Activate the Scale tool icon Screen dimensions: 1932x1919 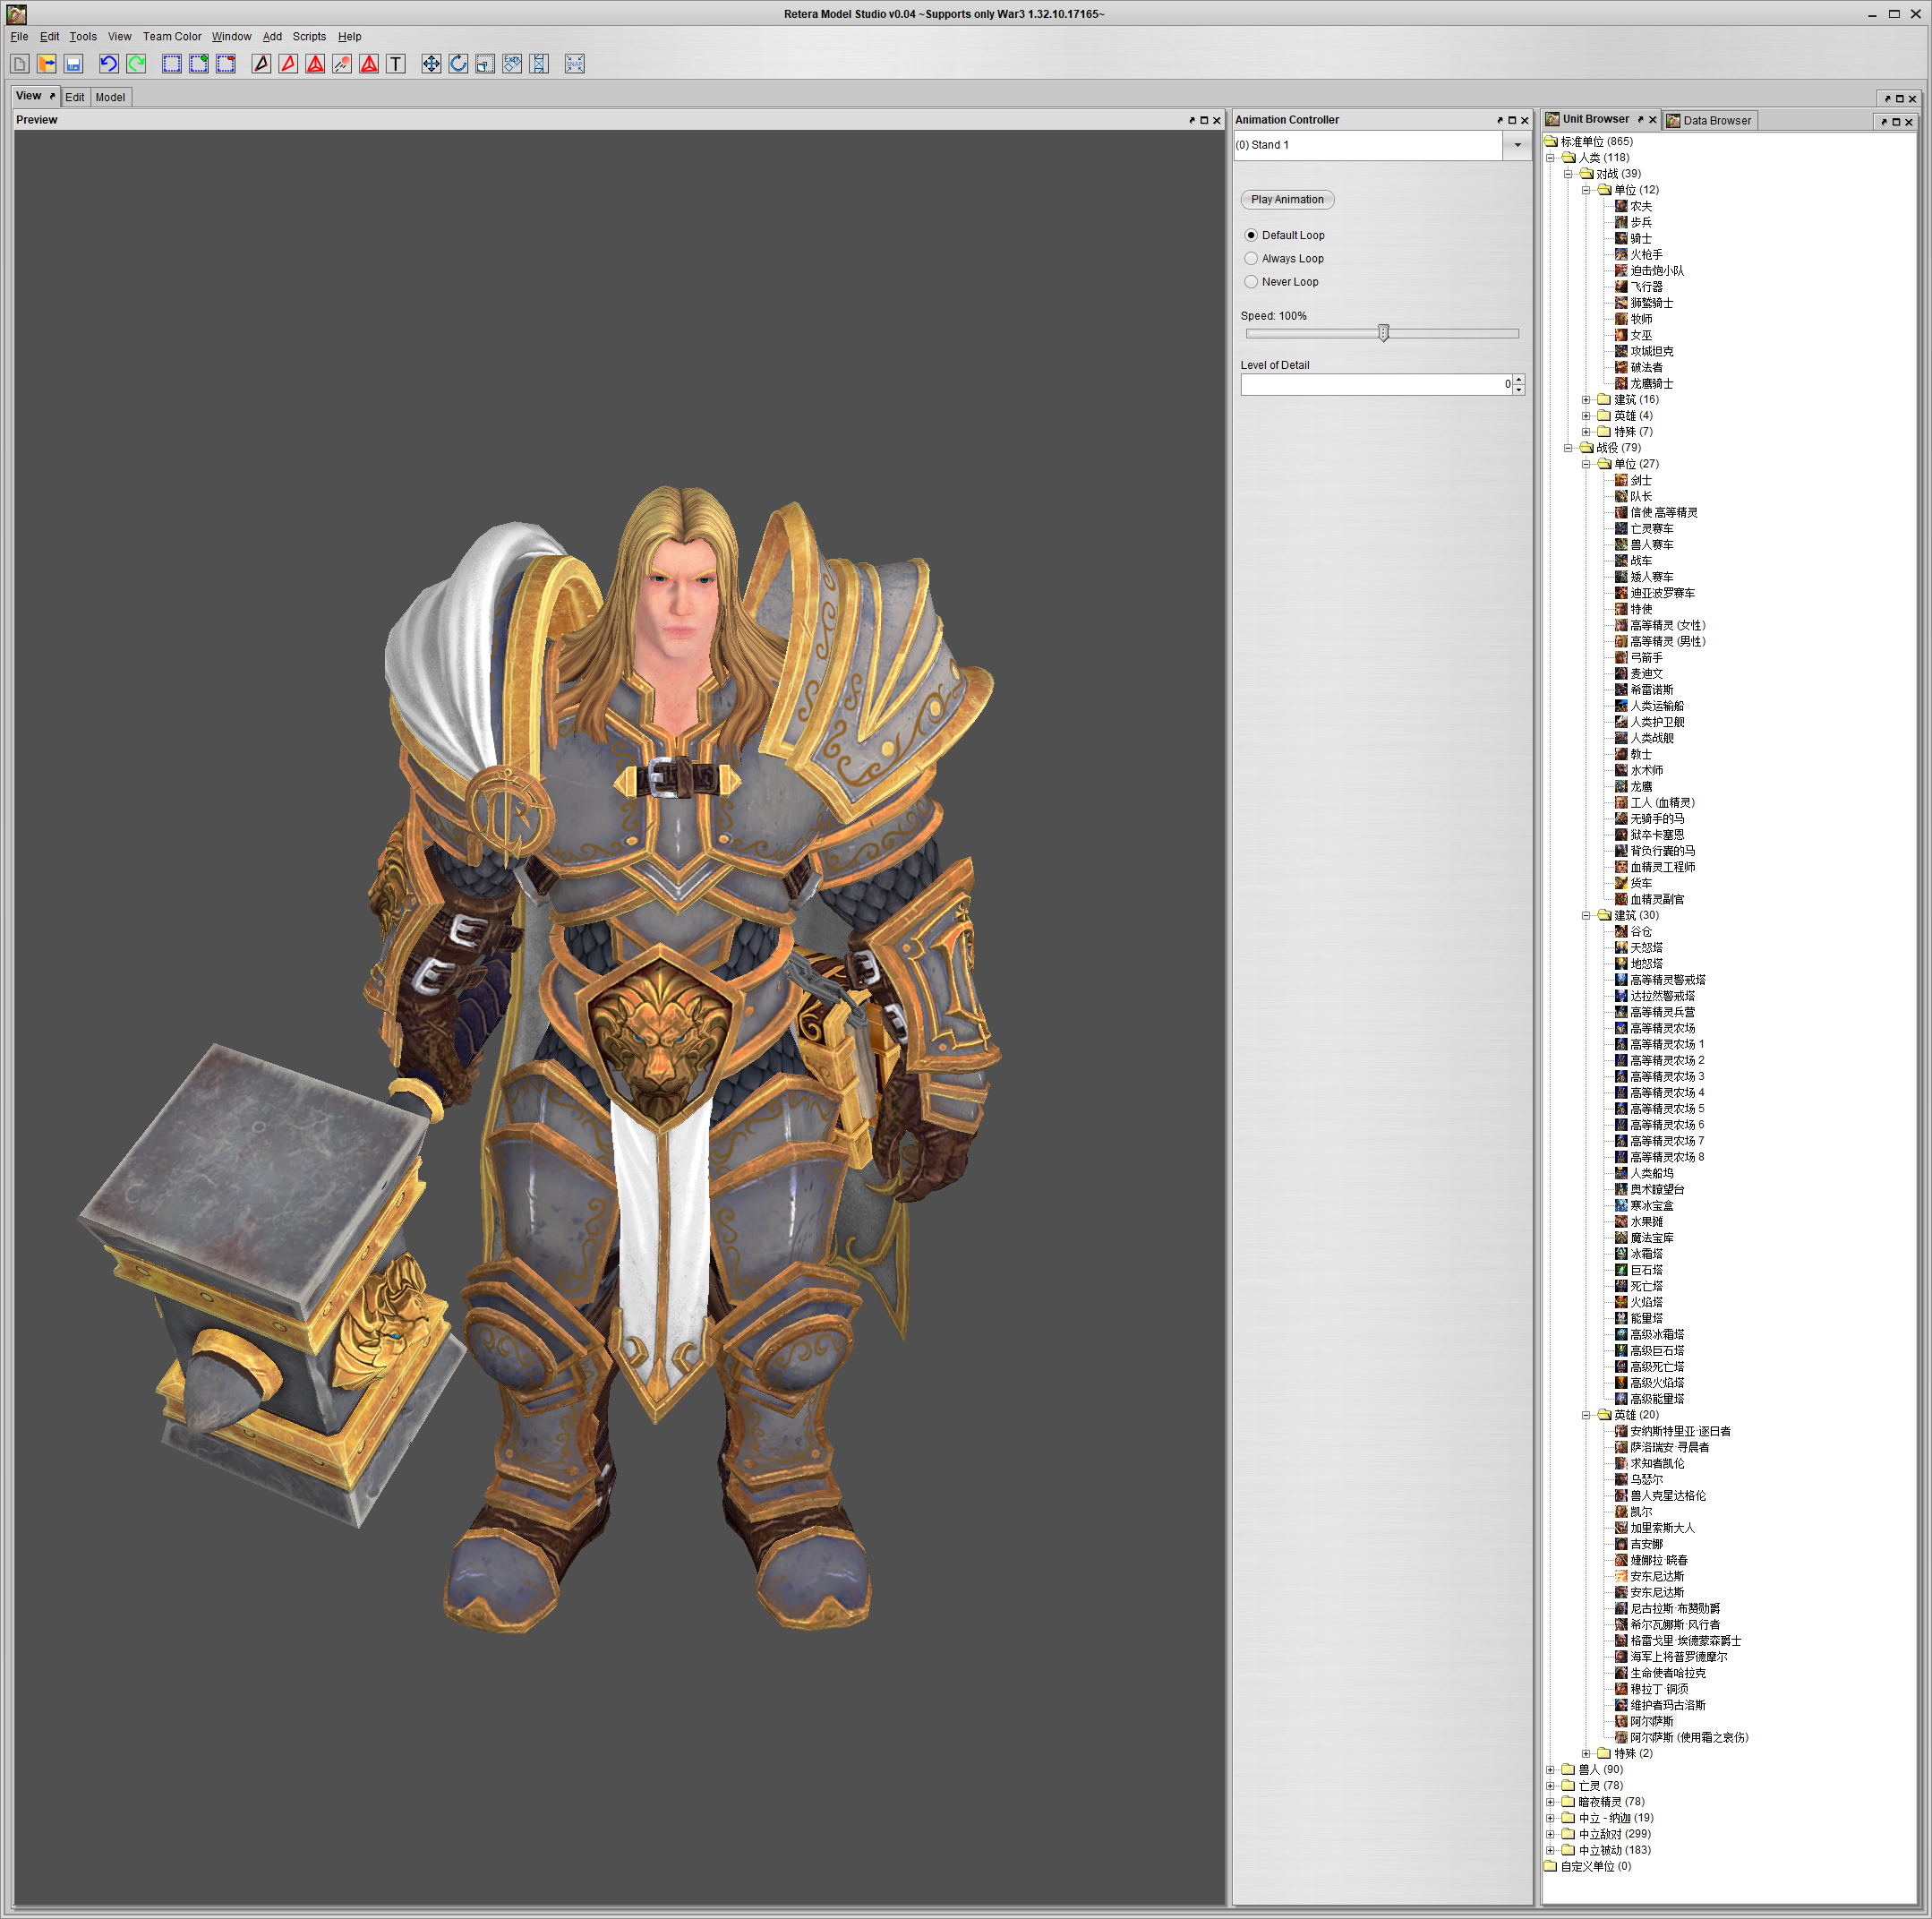point(485,64)
